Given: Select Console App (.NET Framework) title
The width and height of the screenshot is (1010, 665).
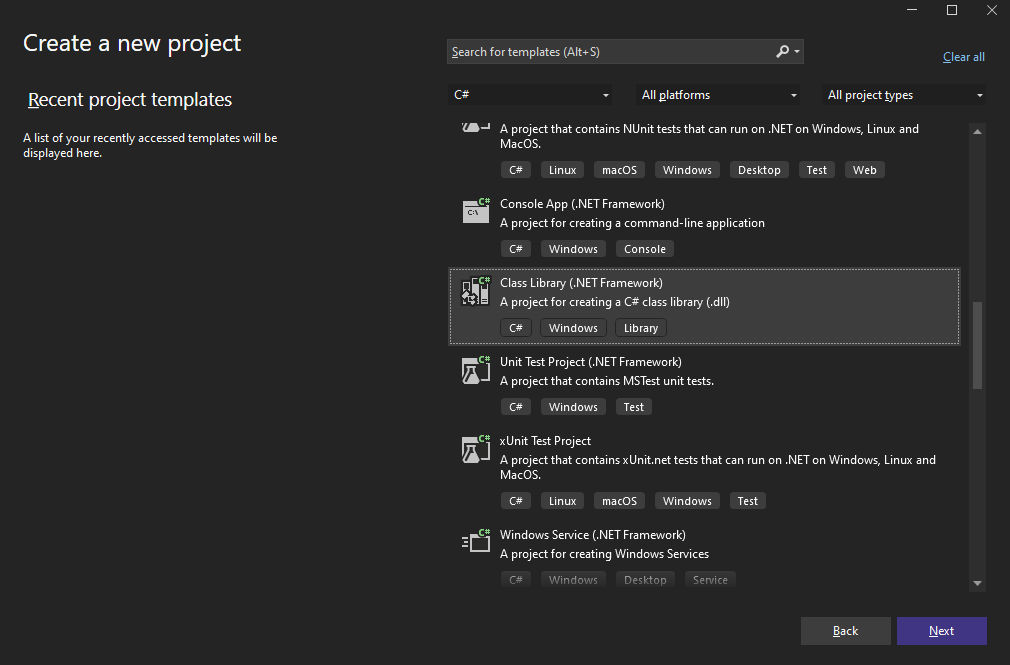Looking at the screenshot, I should [x=582, y=204].
